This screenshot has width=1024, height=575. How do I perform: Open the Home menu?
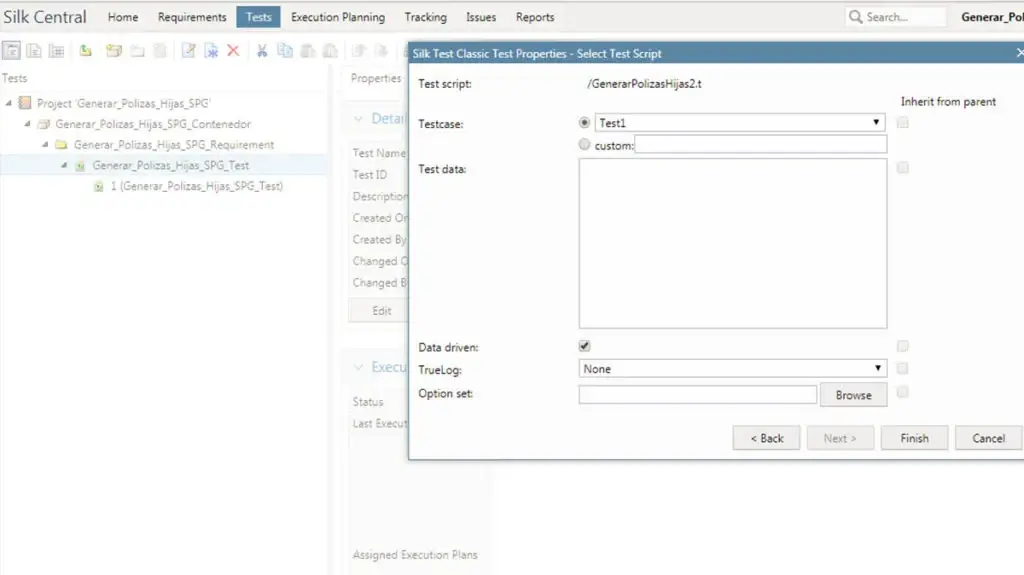[x=123, y=17]
